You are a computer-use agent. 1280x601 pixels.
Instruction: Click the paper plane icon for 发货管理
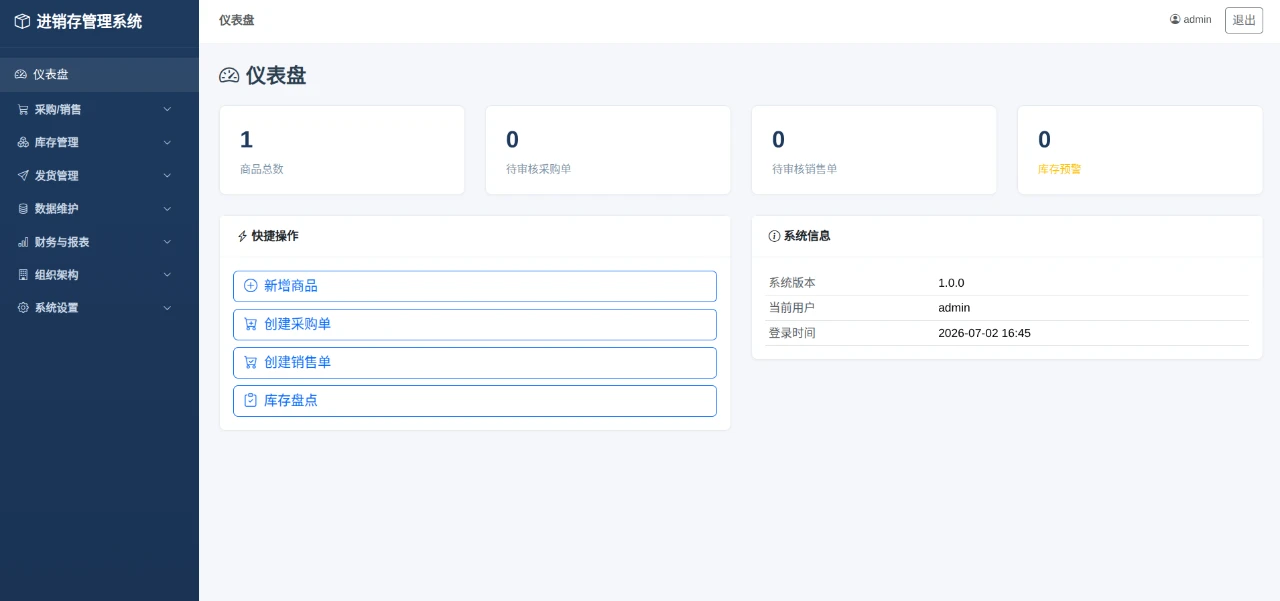[23, 175]
